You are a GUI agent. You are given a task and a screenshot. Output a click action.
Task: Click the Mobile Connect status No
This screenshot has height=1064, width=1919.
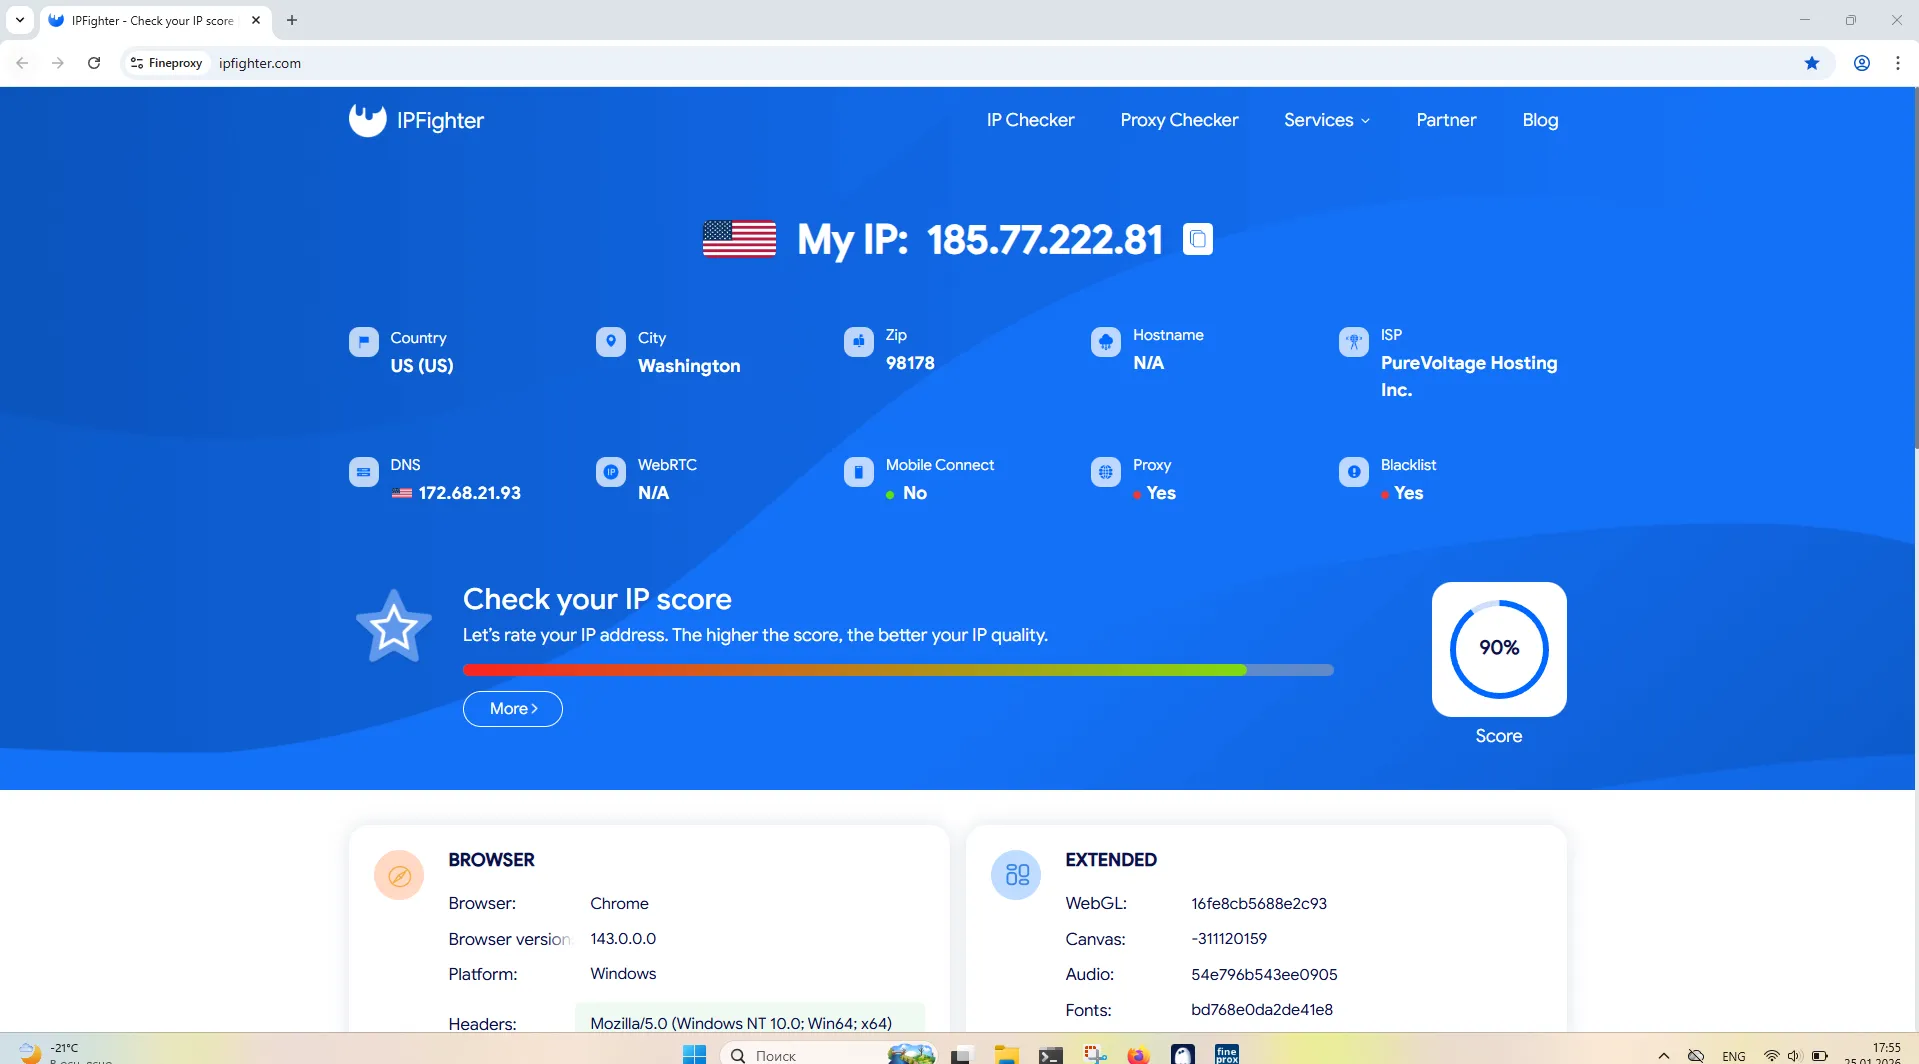click(x=915, y=493)
